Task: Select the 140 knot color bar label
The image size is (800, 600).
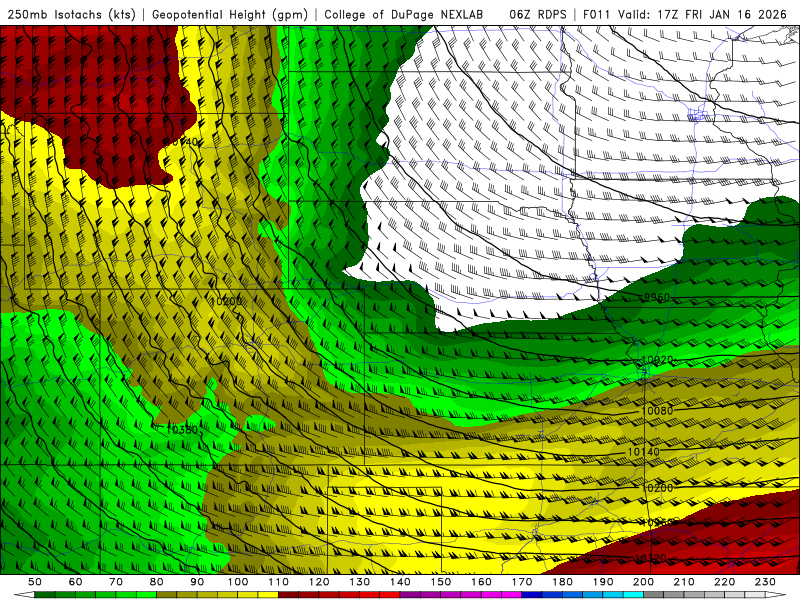Action: [400, 582]
